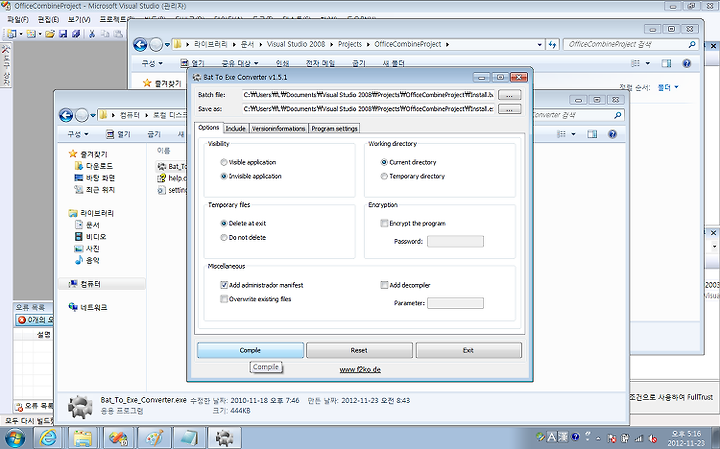Screen dimensions: 720x449
Task: Select 바탕 화면 in the navigation pane
Action: 95,178
